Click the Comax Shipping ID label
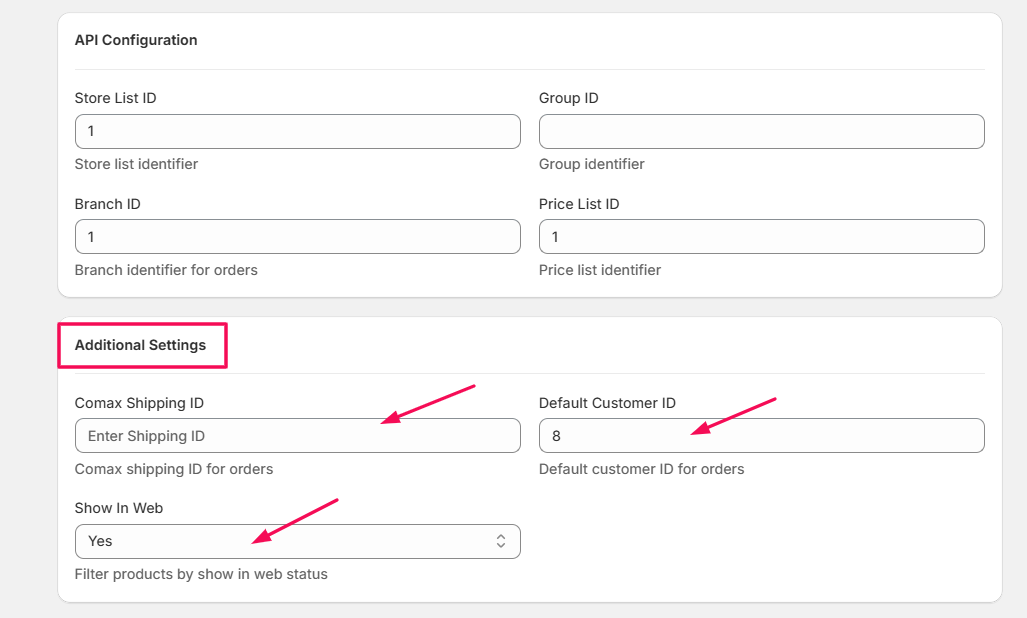This screenshot has height=618, width=1027. [139, 403]
